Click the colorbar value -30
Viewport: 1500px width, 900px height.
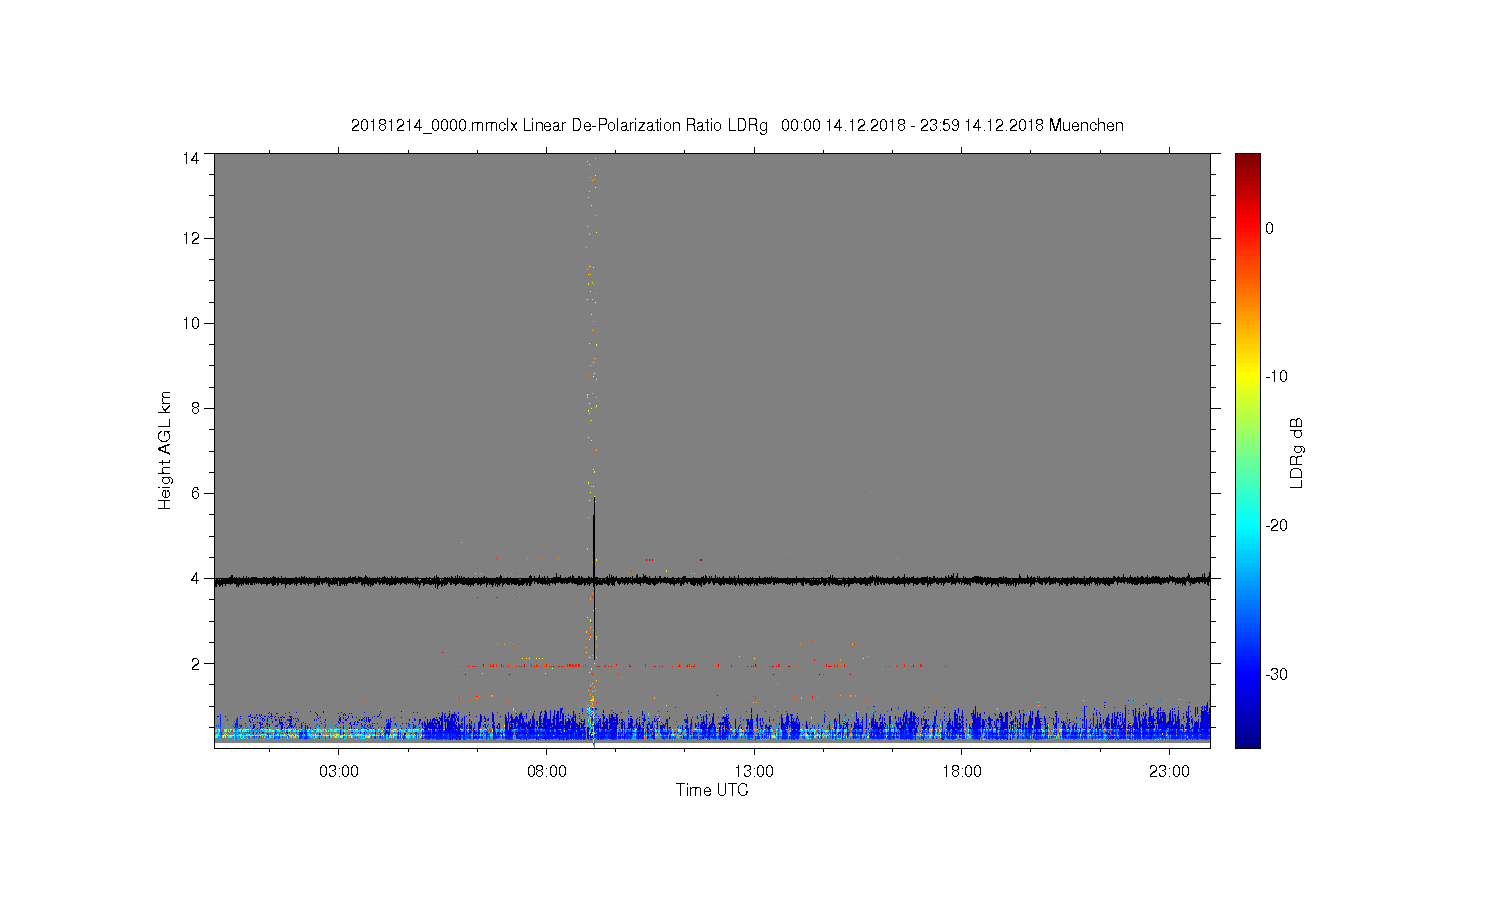(1276, 675)
